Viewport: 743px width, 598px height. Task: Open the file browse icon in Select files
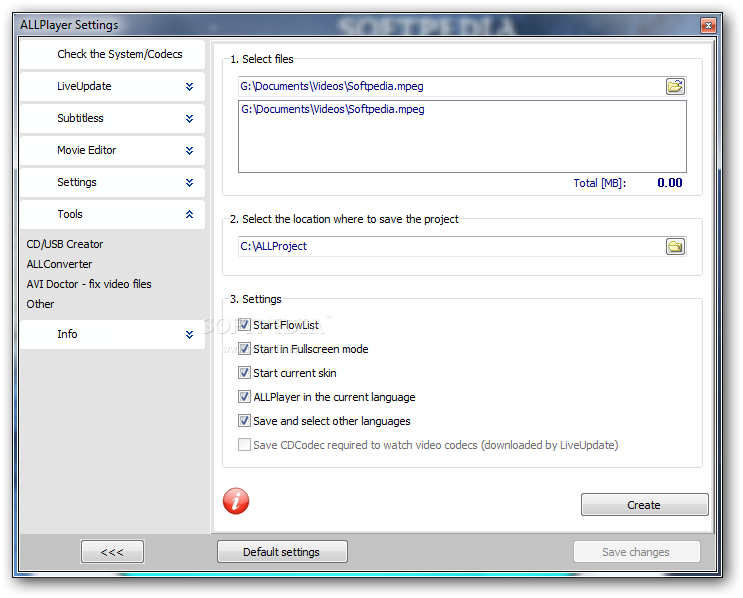coord(675,86)
